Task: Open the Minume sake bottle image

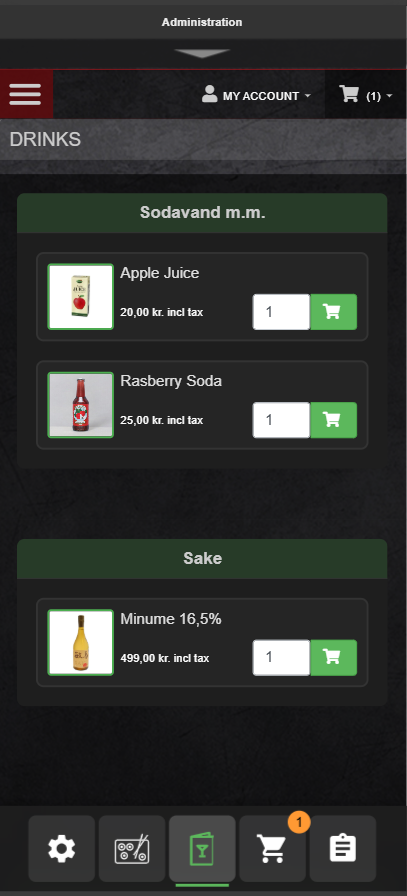Action: [x=81, y=642]
